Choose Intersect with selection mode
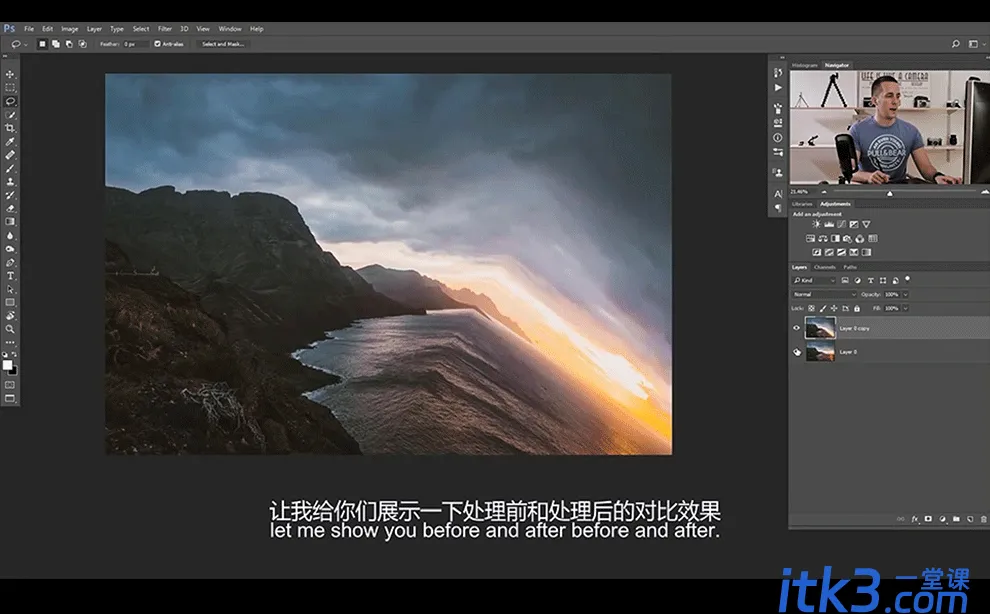Viewport: 990px width, 614px height. click(82, 44)
